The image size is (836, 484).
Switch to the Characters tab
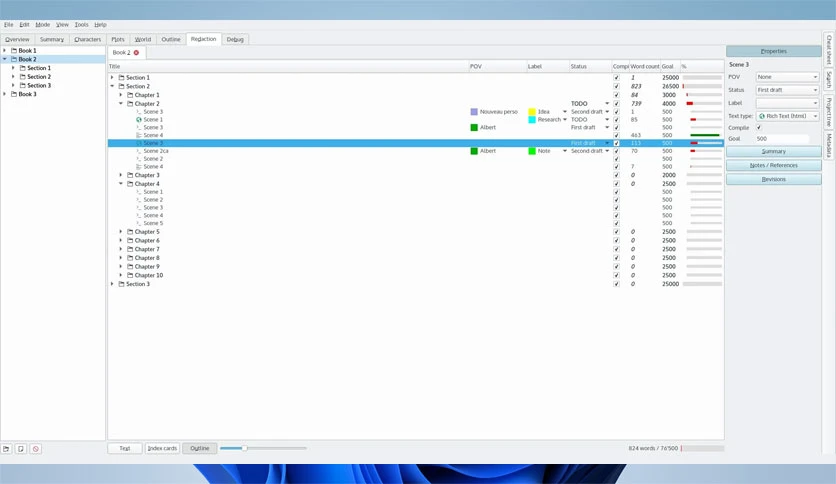[87, 39]
